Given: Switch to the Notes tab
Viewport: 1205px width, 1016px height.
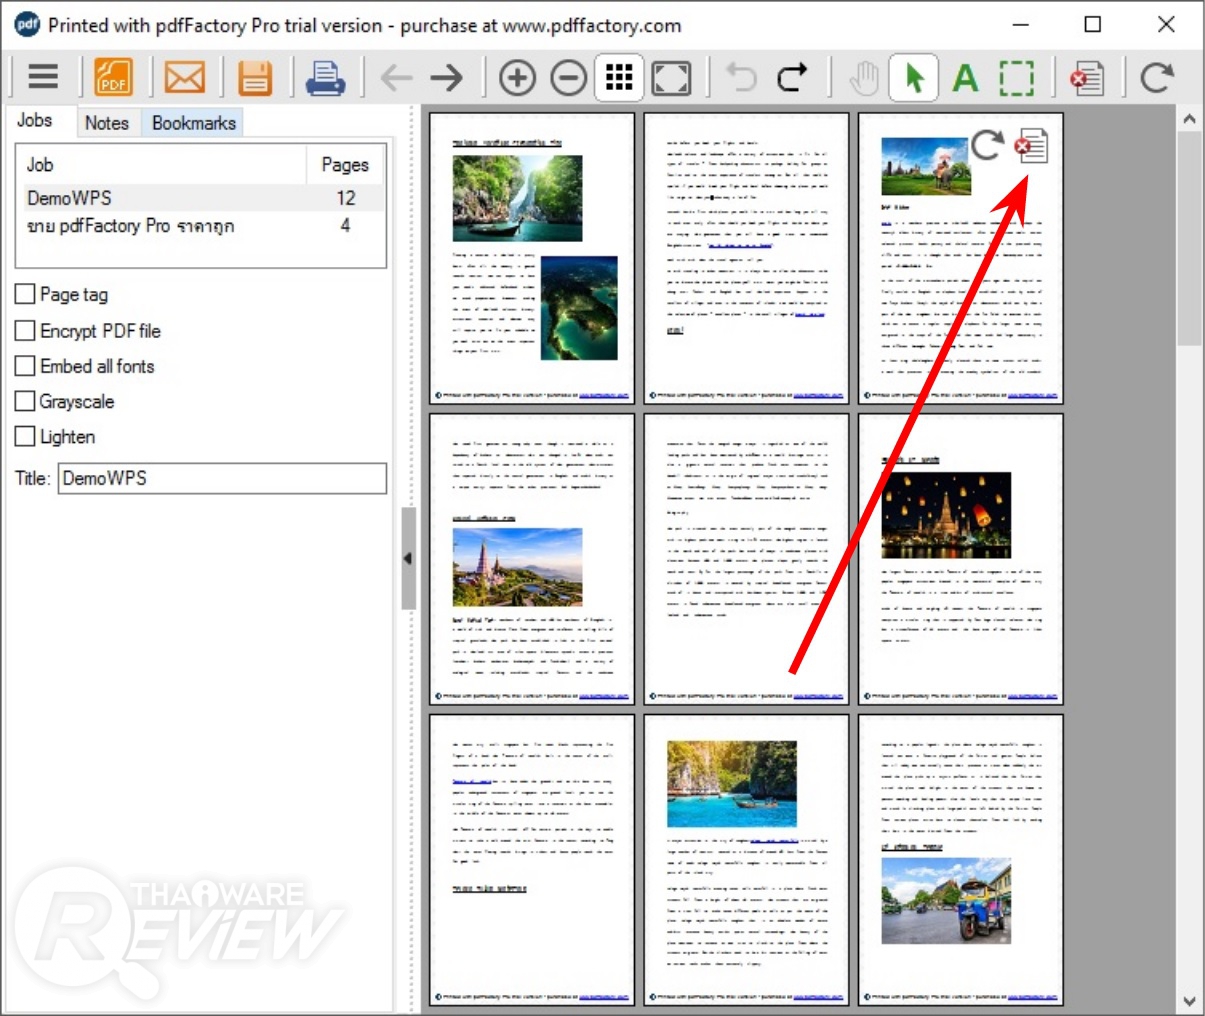Looking at the screenshot, I should [107, 123].
